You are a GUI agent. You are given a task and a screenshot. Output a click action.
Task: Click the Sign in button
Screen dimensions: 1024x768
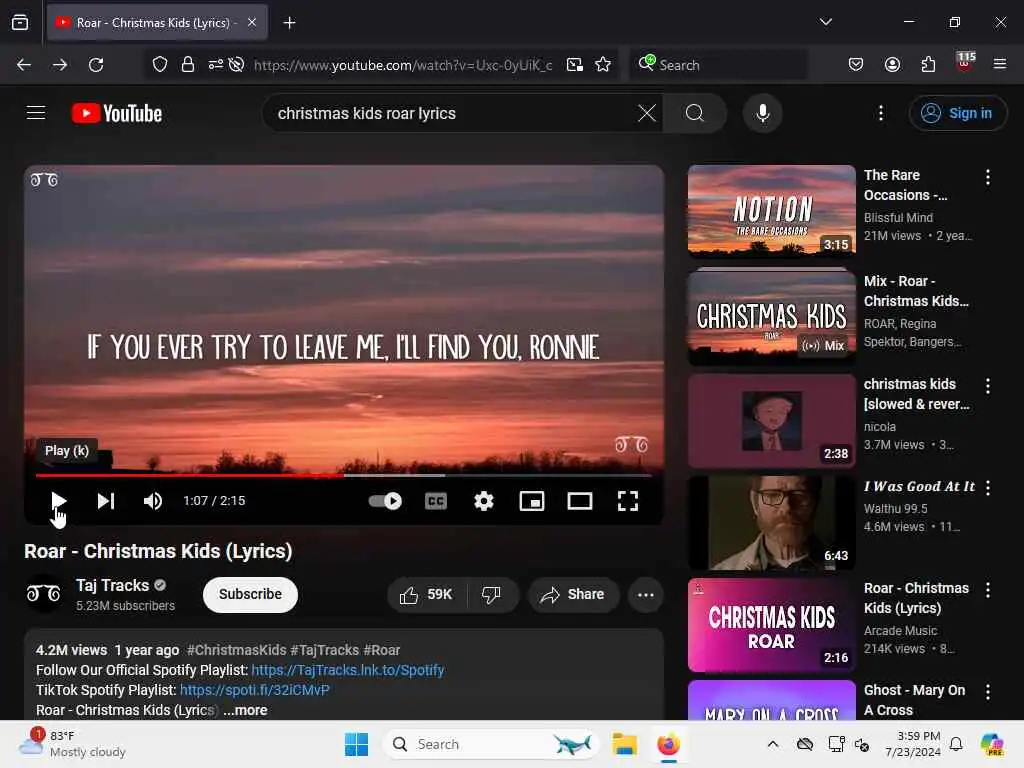coord(957,113)
